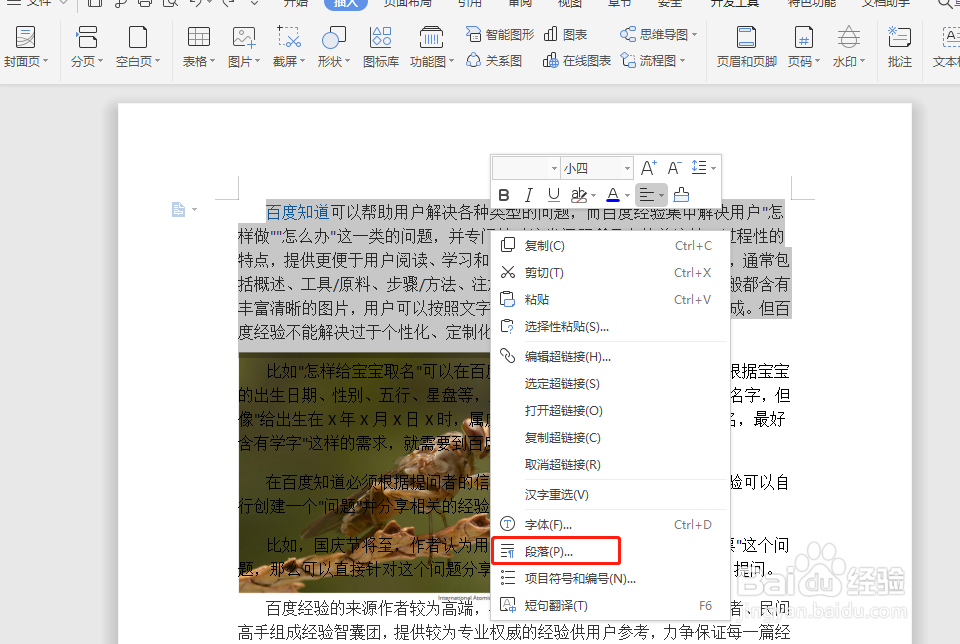
Task: Open the mini toolbar font name dropdown
Action: click(554, 168)
